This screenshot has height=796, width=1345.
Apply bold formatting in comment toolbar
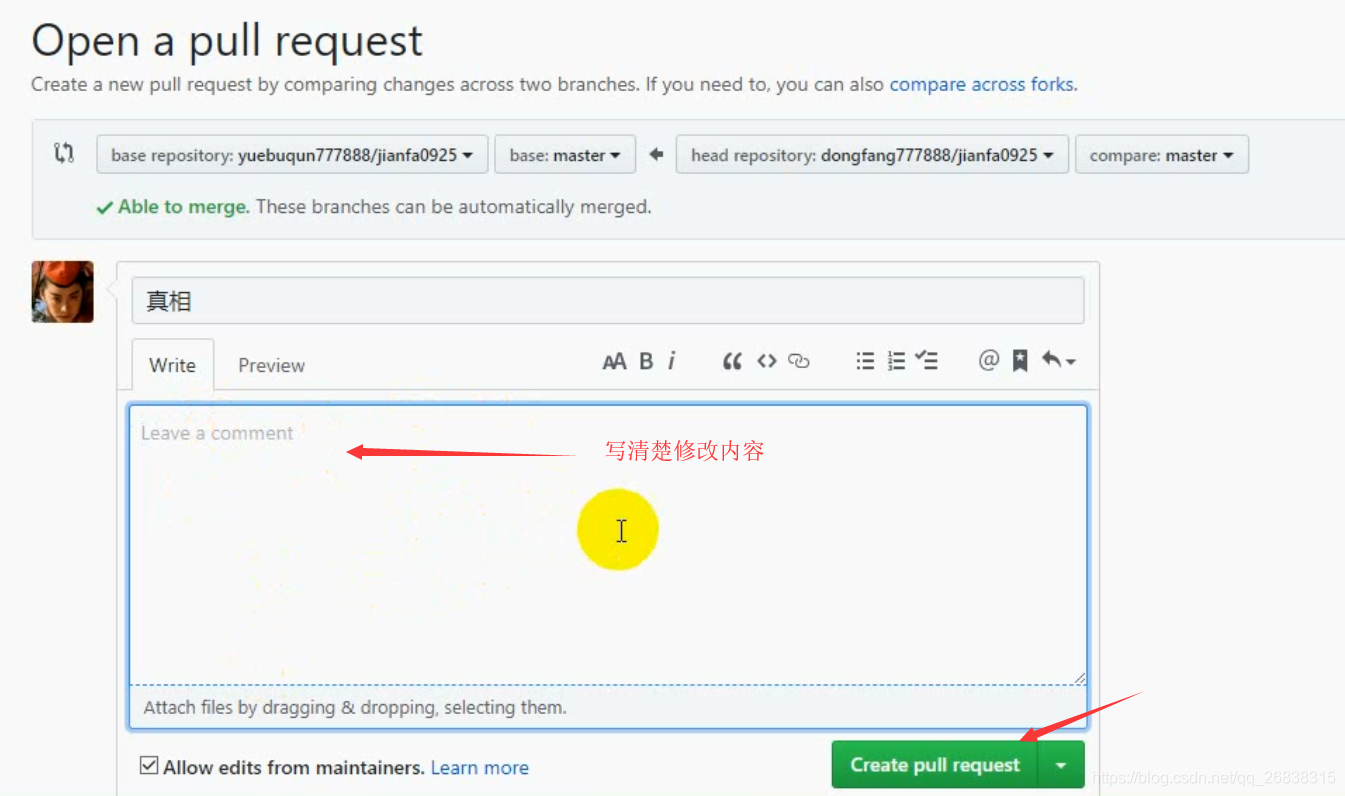pos(646,362)
